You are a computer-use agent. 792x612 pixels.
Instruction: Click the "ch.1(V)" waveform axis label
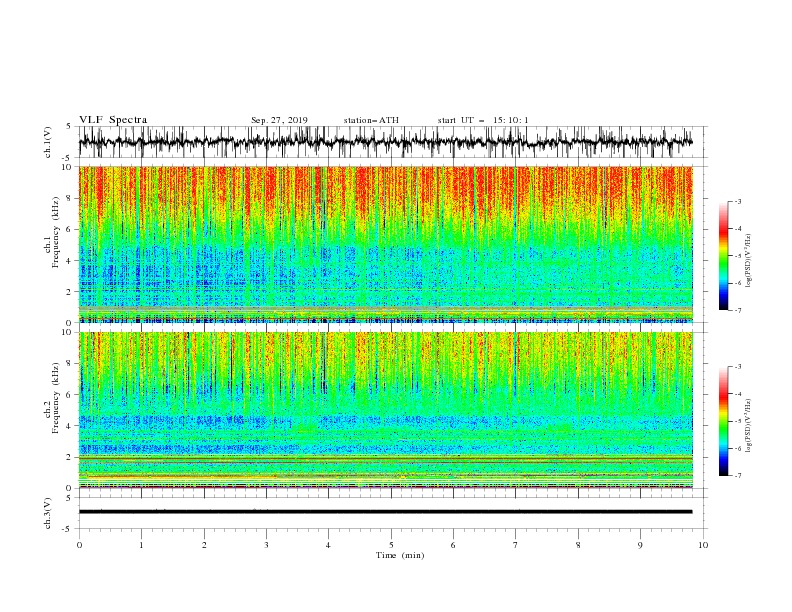pyautogui.click(x=48, y=142)
